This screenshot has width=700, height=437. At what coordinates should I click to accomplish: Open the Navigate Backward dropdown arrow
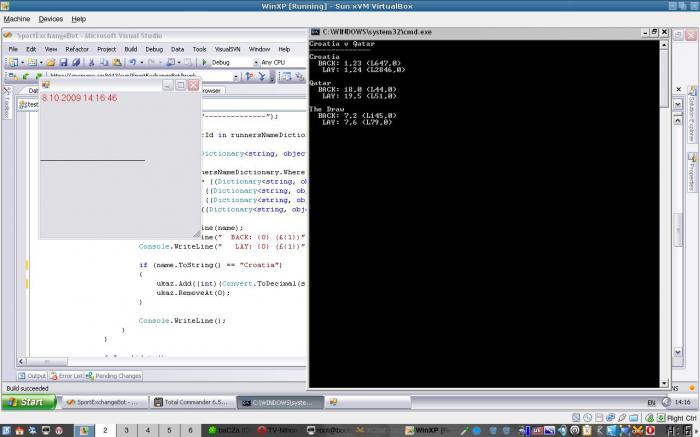click(179, 62)
